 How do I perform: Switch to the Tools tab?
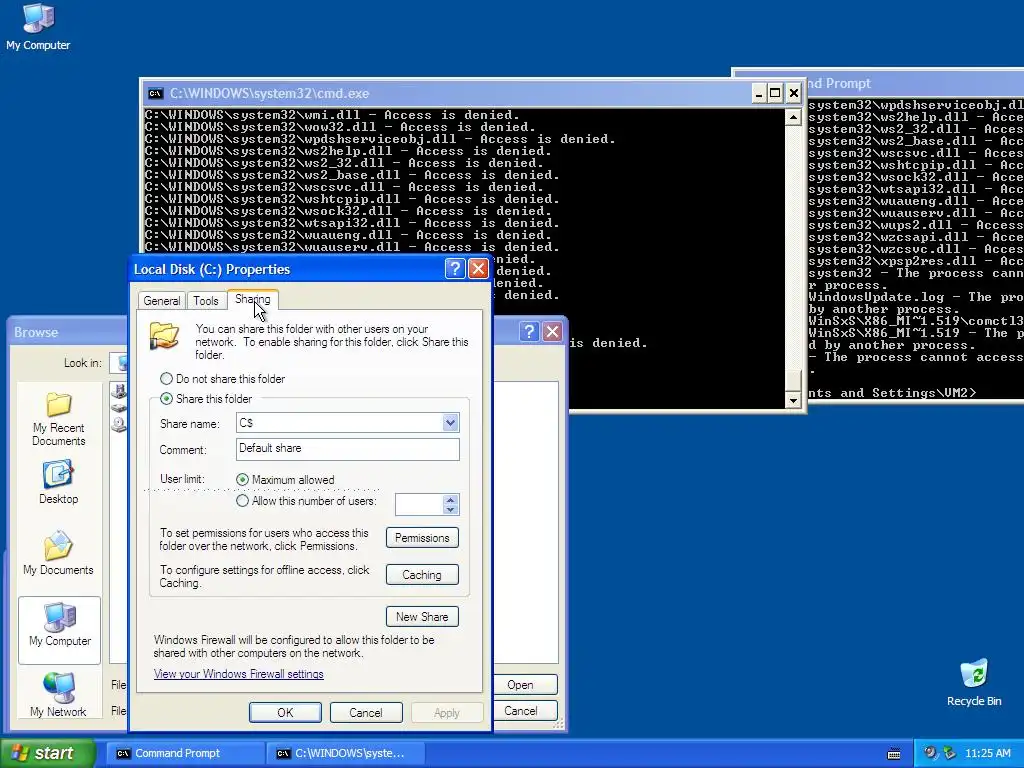tap(206, 300)
